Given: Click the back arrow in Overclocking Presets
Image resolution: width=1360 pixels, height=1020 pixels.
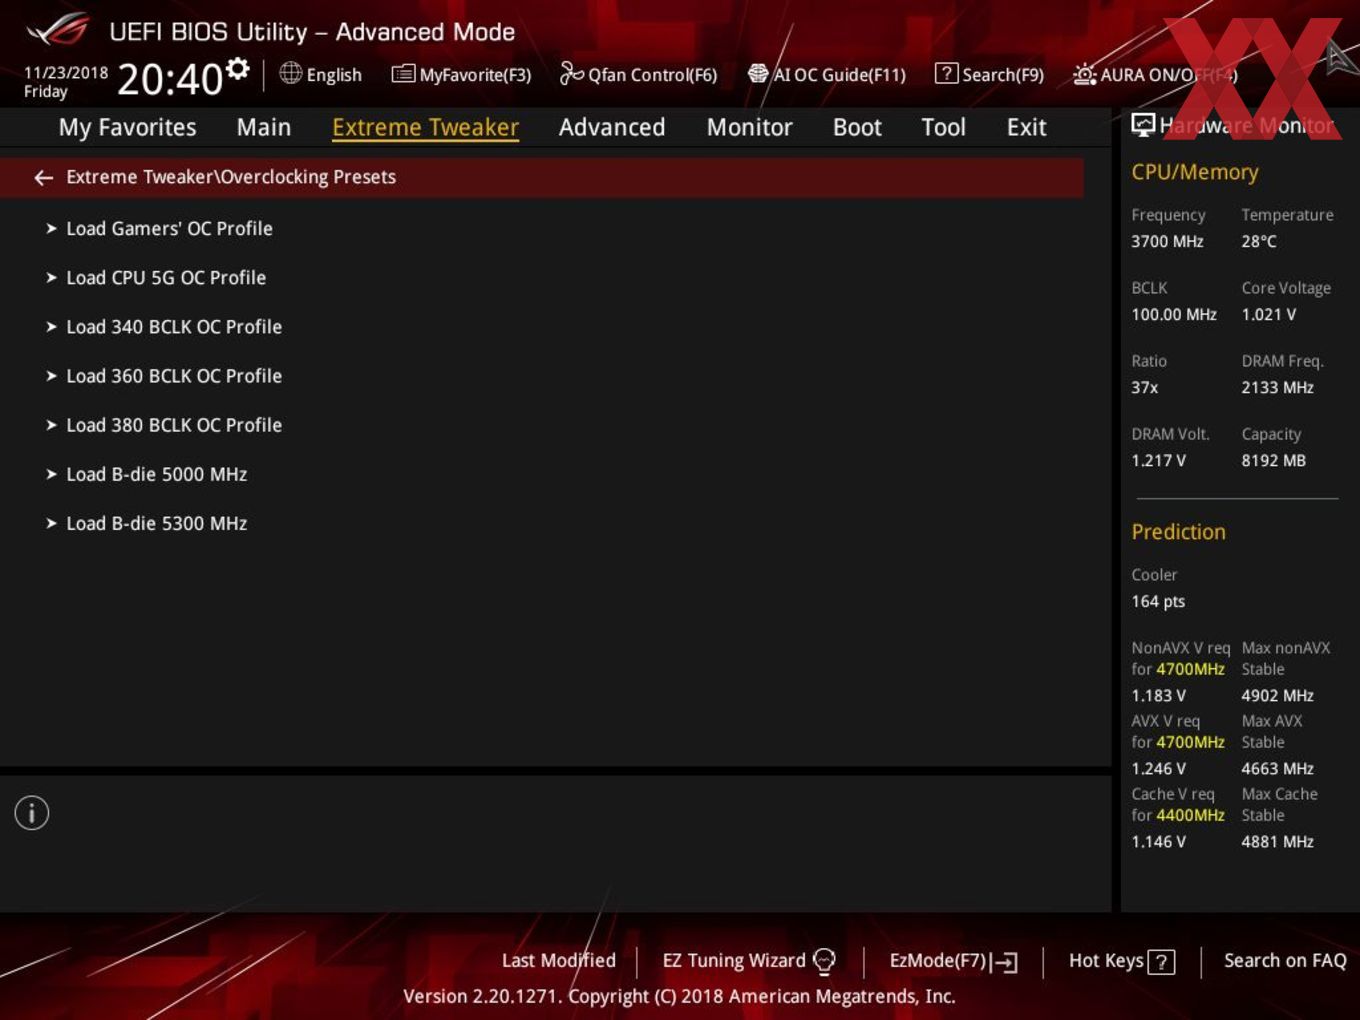Looking at the screenshot, I should 43,177.
